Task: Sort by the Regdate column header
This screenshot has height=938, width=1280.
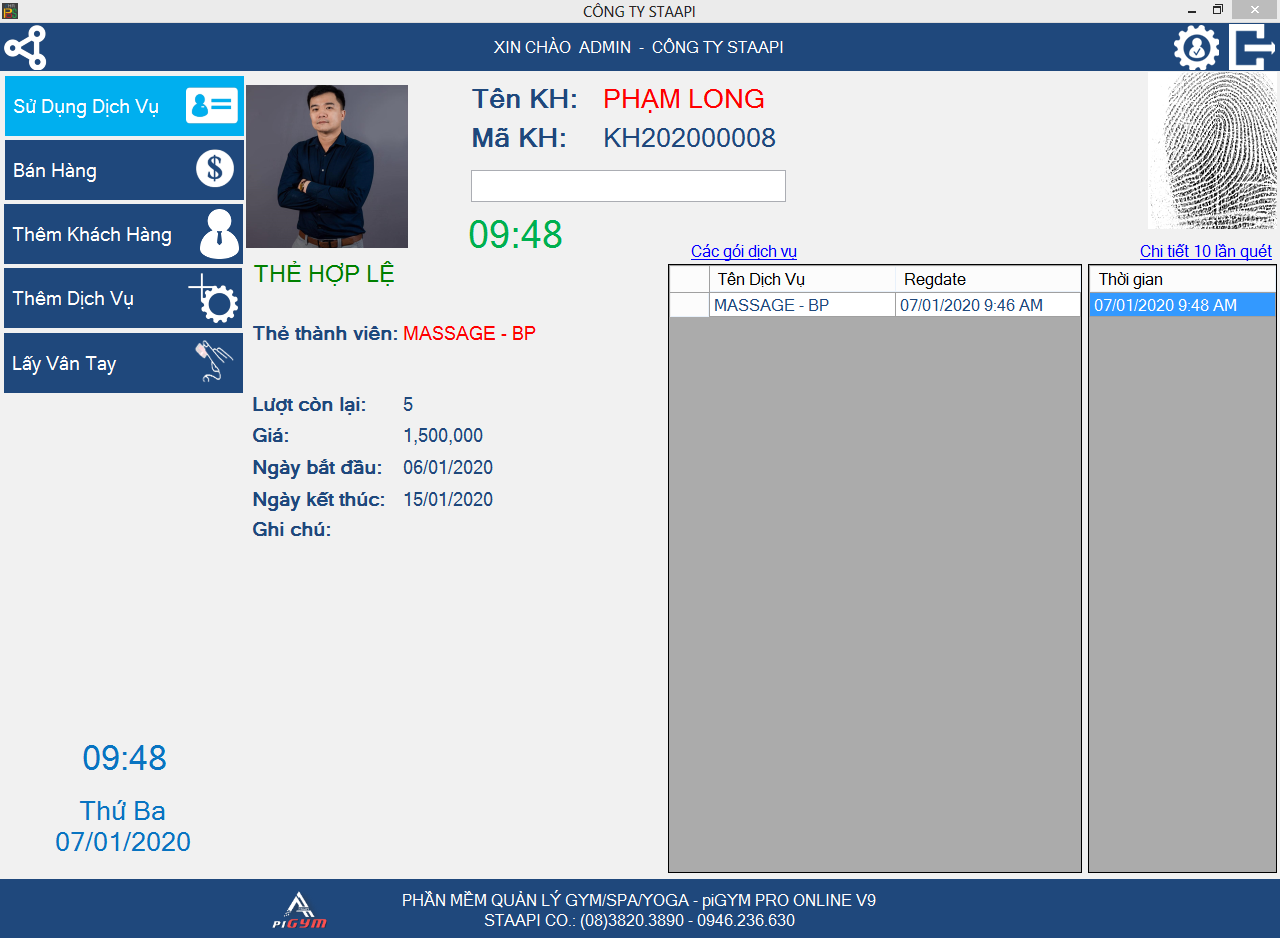Action: (x=986, y=280)
